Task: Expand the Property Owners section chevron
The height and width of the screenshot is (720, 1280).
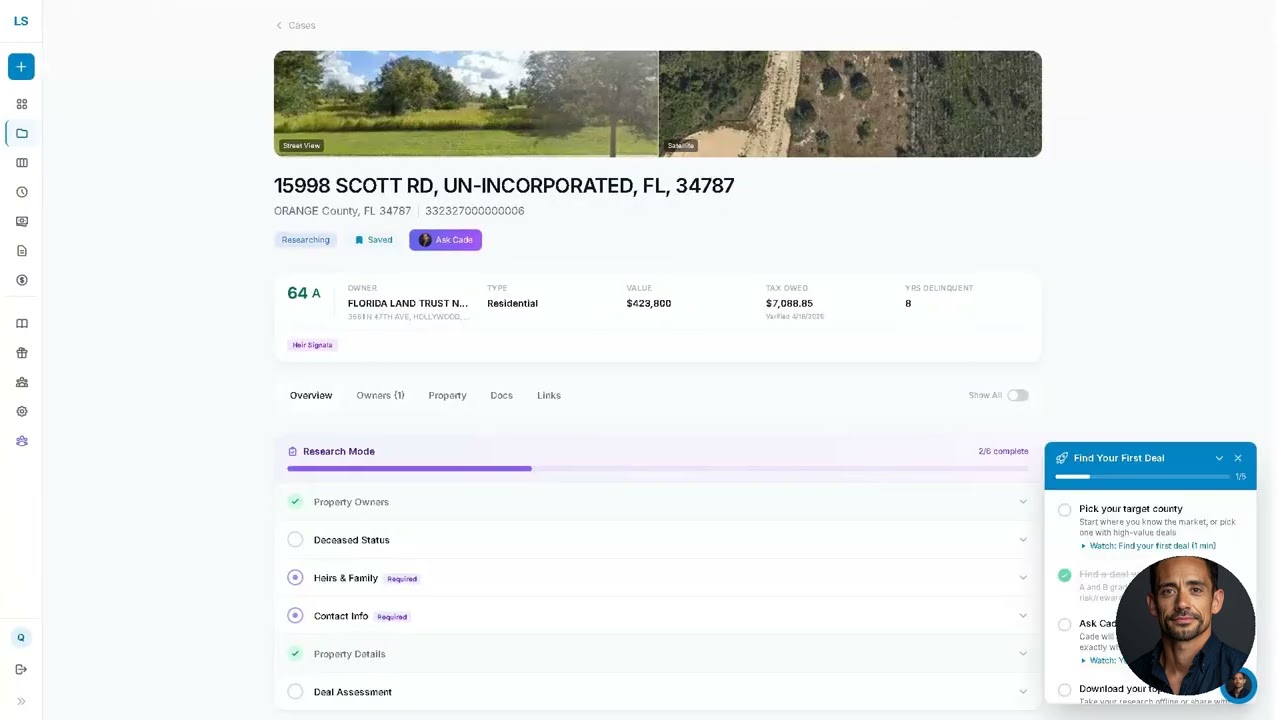Action: coord(1023,502)
